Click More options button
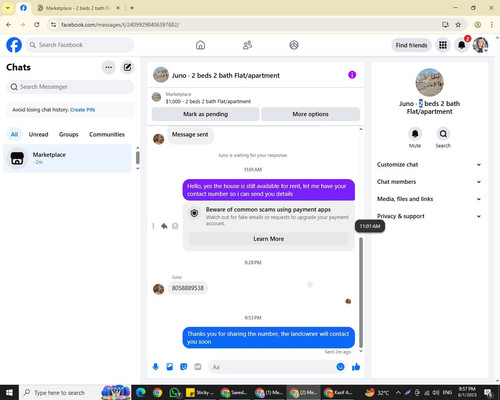The width and height of the screenshot is (500, 400). [310, 114]
